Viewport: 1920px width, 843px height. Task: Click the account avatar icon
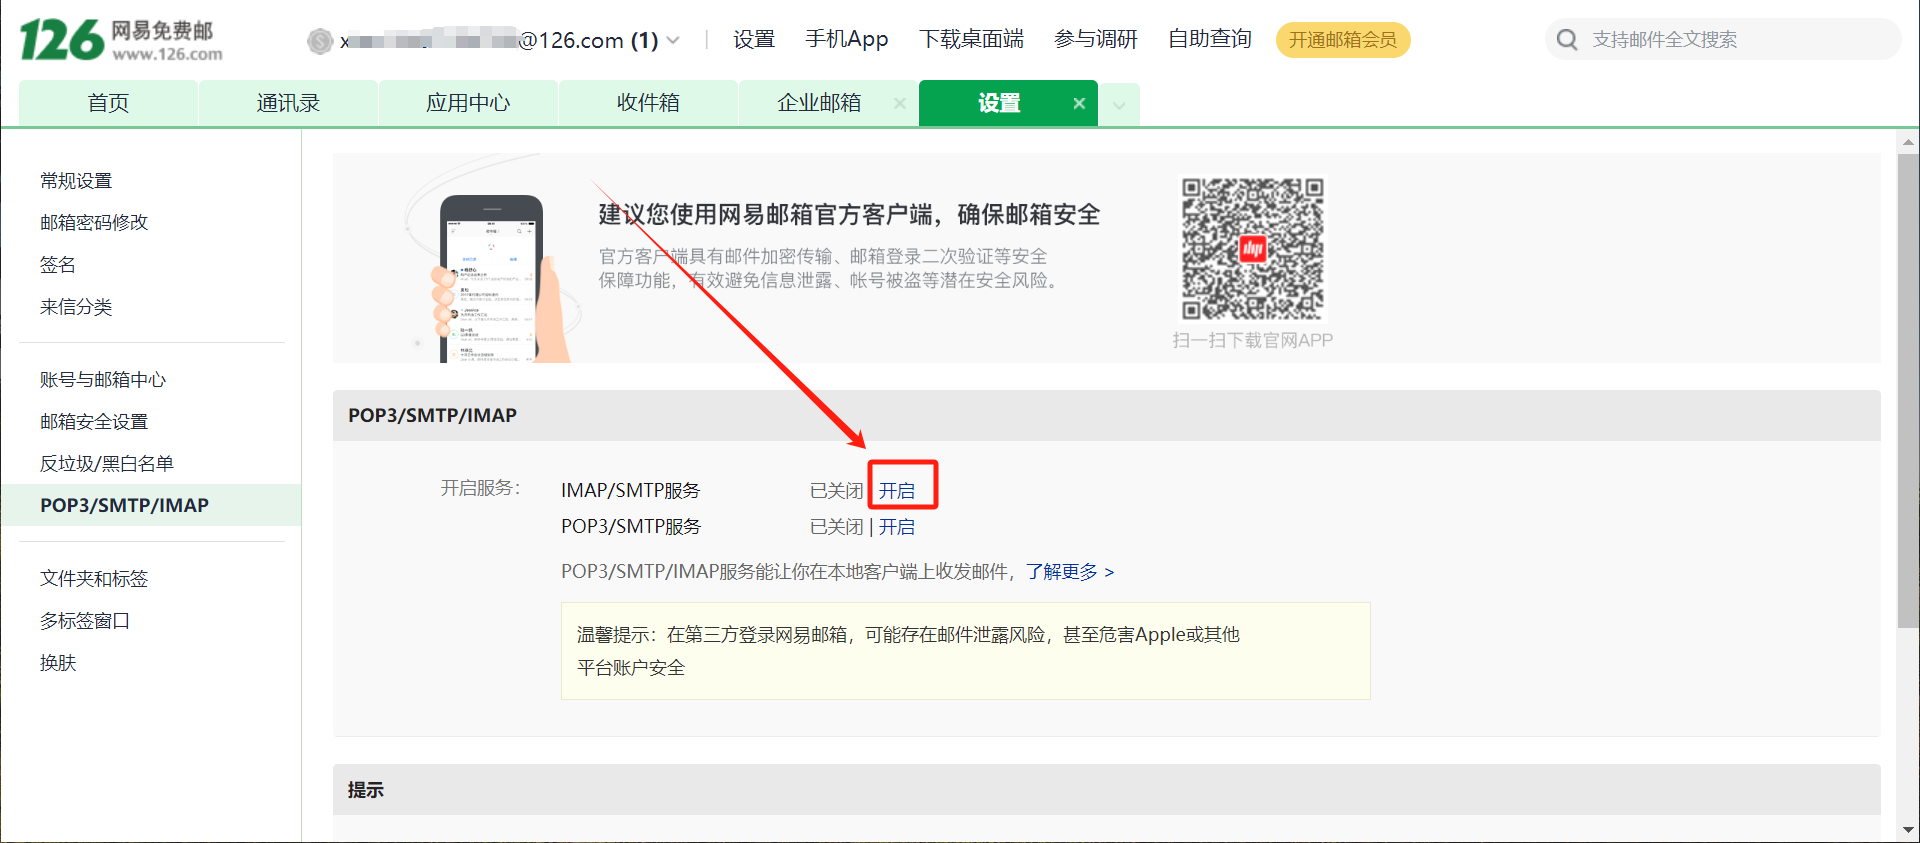pyautogui.click(x=320, y=41)
